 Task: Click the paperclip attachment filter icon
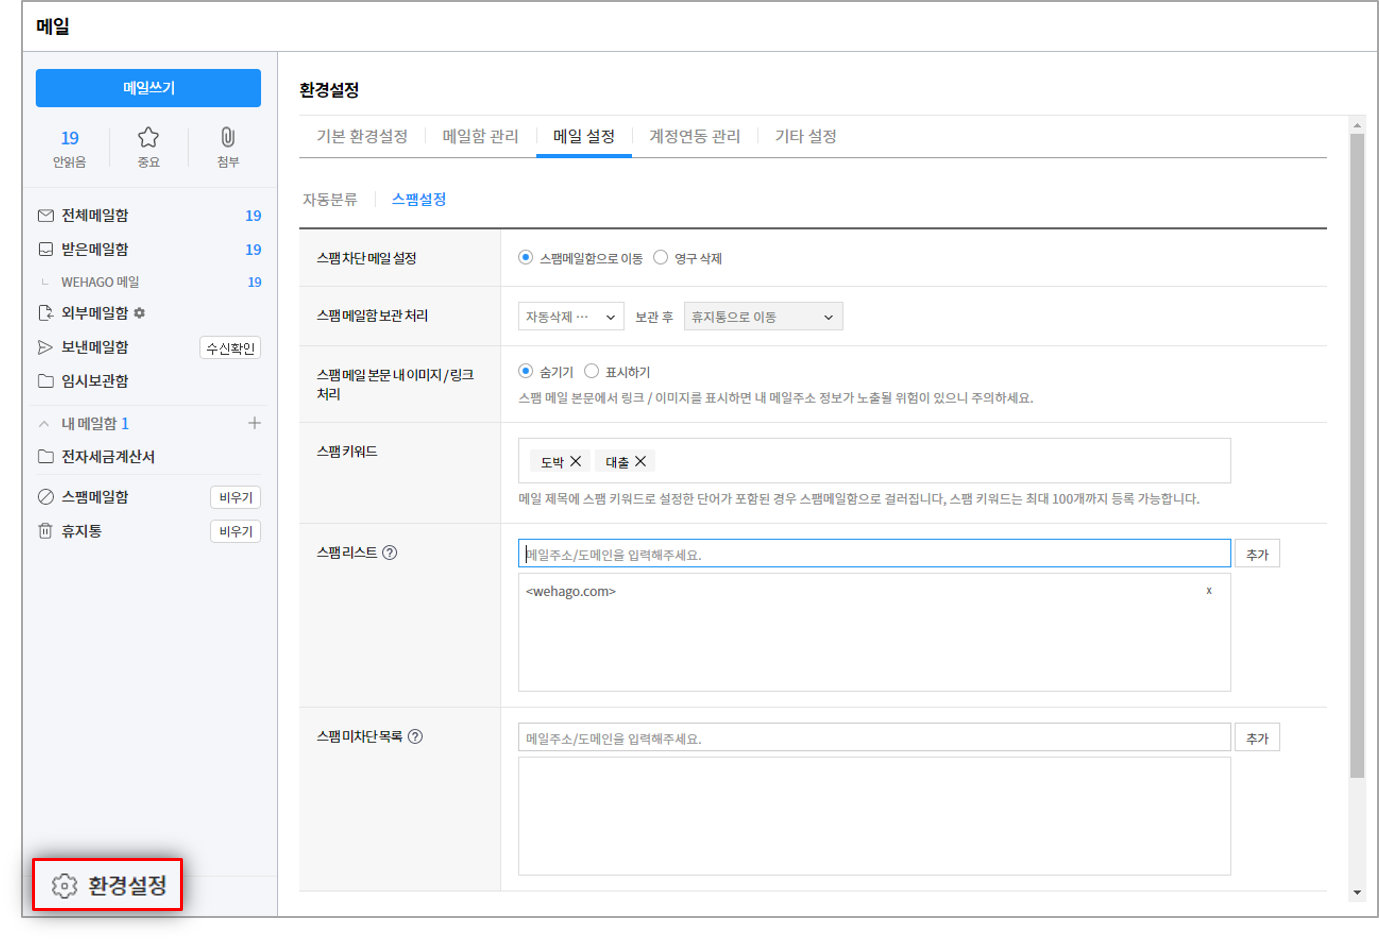228,138
